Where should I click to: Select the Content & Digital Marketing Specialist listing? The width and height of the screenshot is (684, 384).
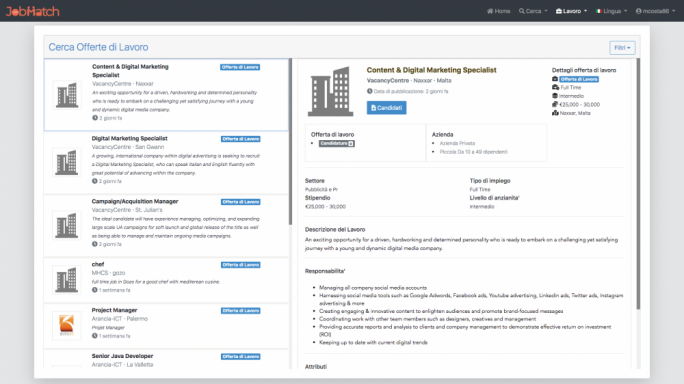[166, 95]
